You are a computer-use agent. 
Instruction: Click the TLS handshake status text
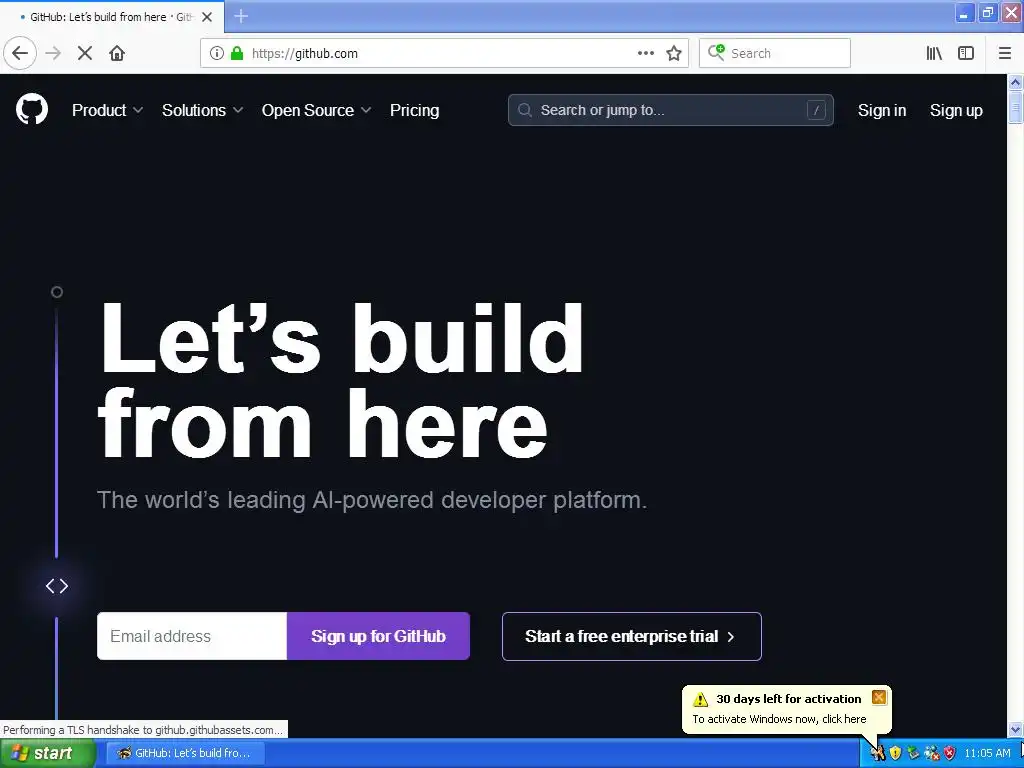[143, 729]
